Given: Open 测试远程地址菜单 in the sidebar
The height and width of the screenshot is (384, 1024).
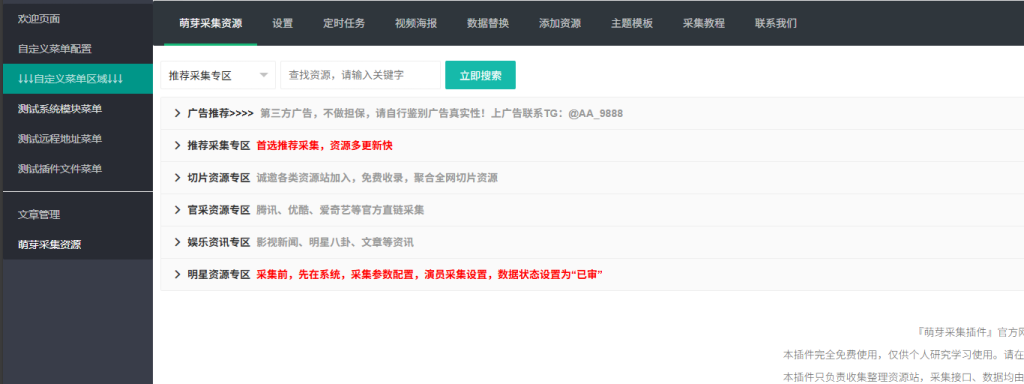Looking at the screenshot, I should coord(77,139).
